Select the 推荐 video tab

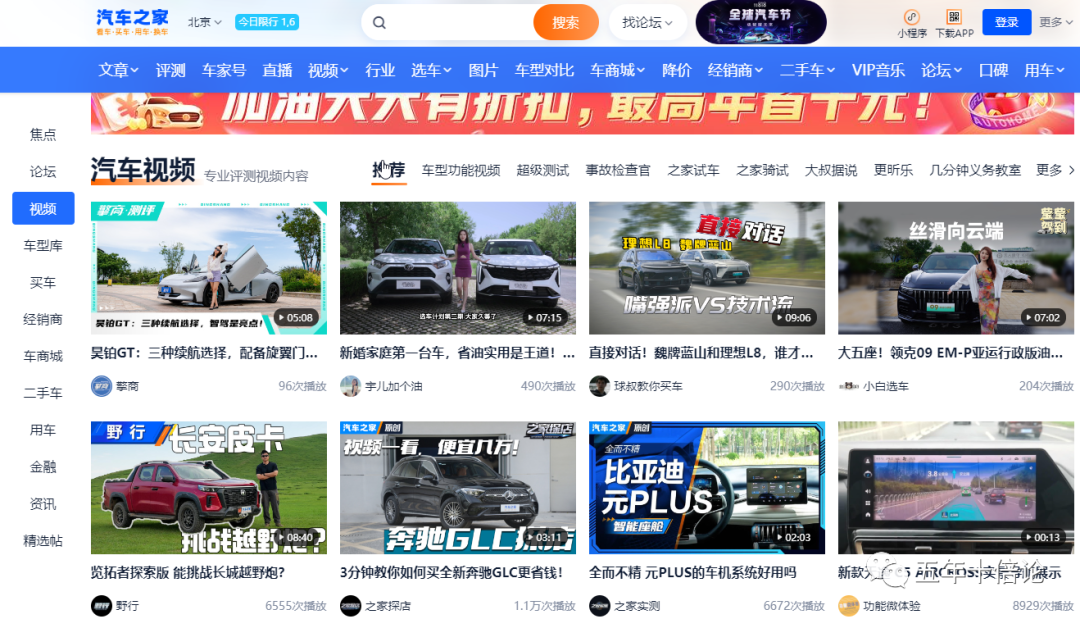pyautogui.click(x=389, y=170)
